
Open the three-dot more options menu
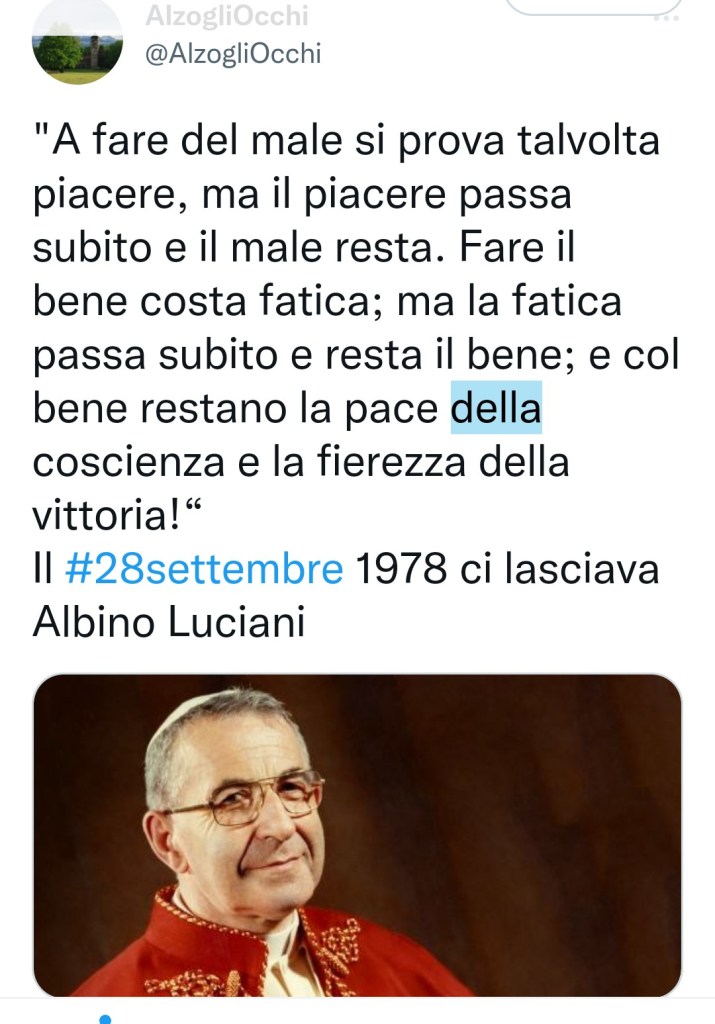pos(667,18)
